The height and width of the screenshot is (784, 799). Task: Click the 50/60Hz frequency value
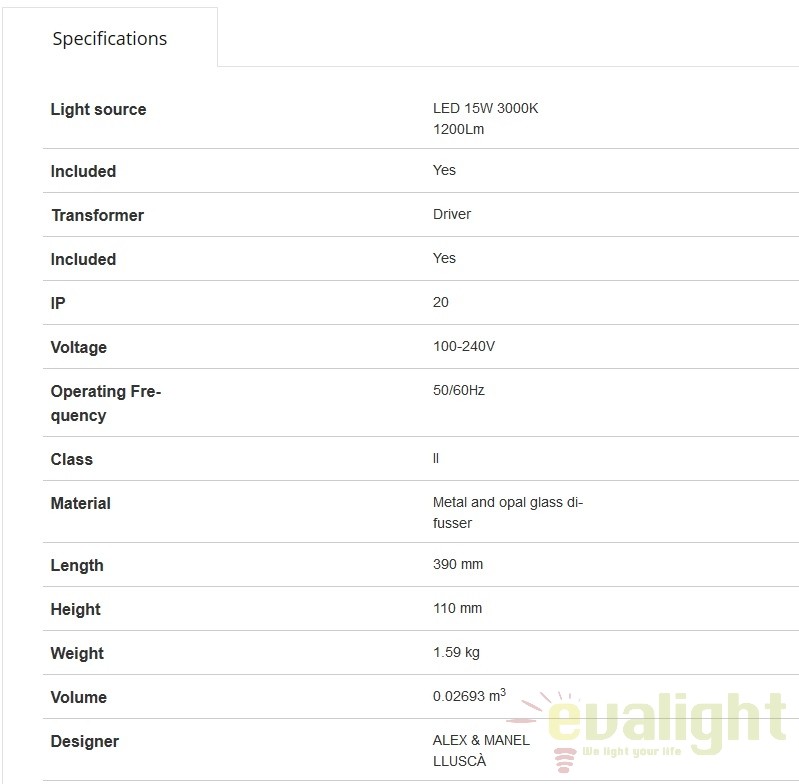click(x=459, y=390)
